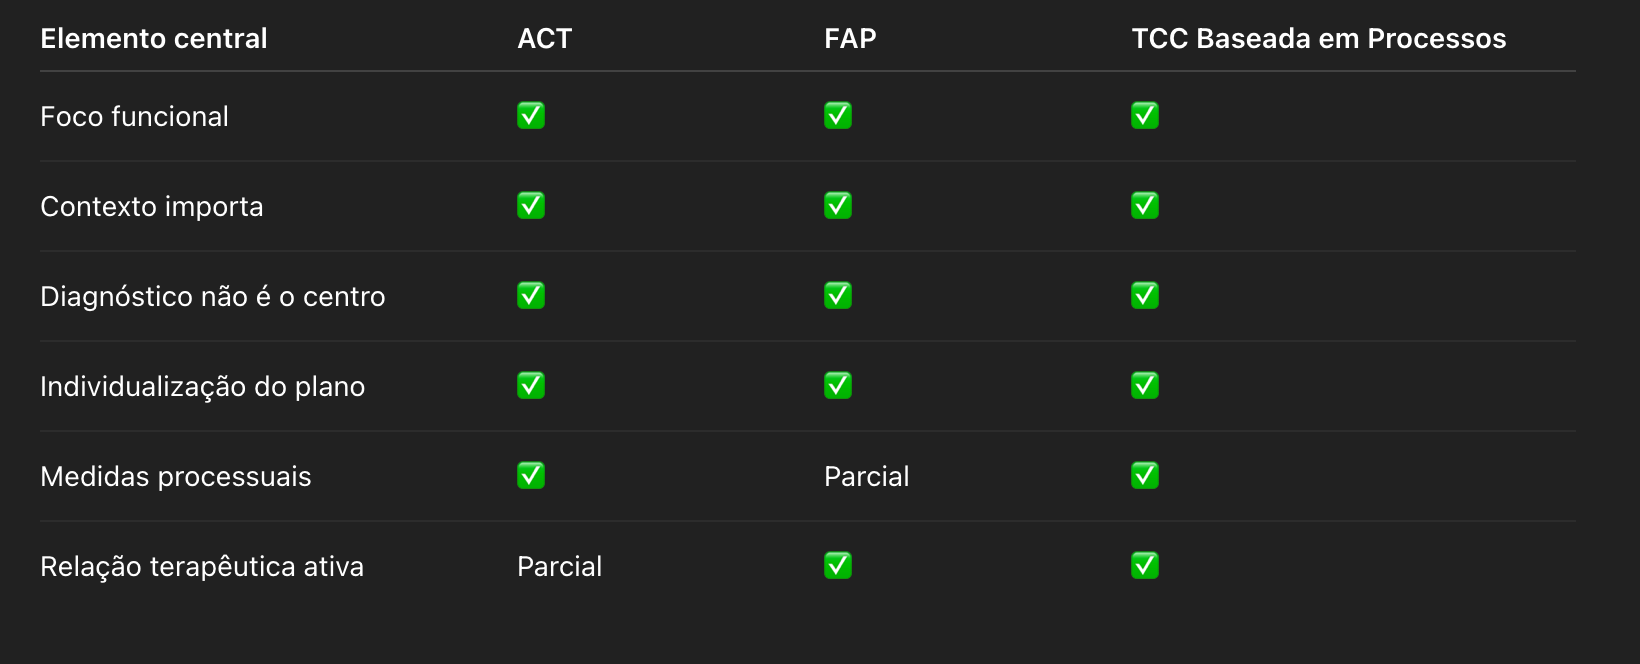Click FAP checkmark for Individualização do plano
This screenshot has height=664, width=1640.
(838, 386)
